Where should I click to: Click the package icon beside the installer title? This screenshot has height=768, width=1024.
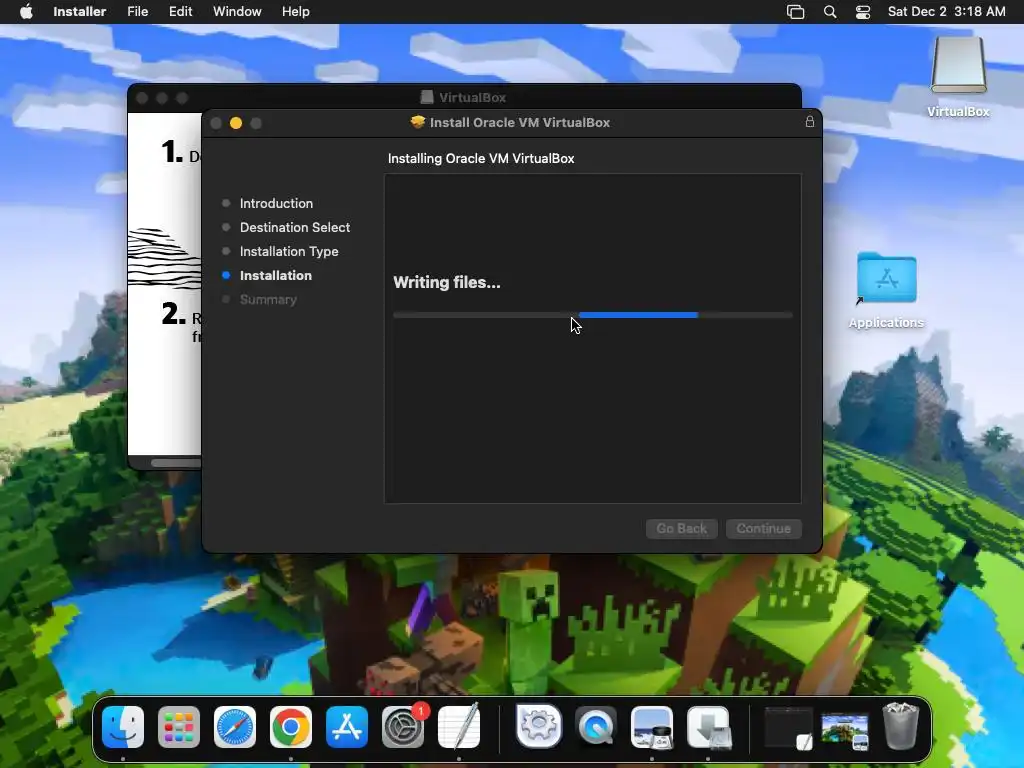pyautogui.click(x=418, y=122)
